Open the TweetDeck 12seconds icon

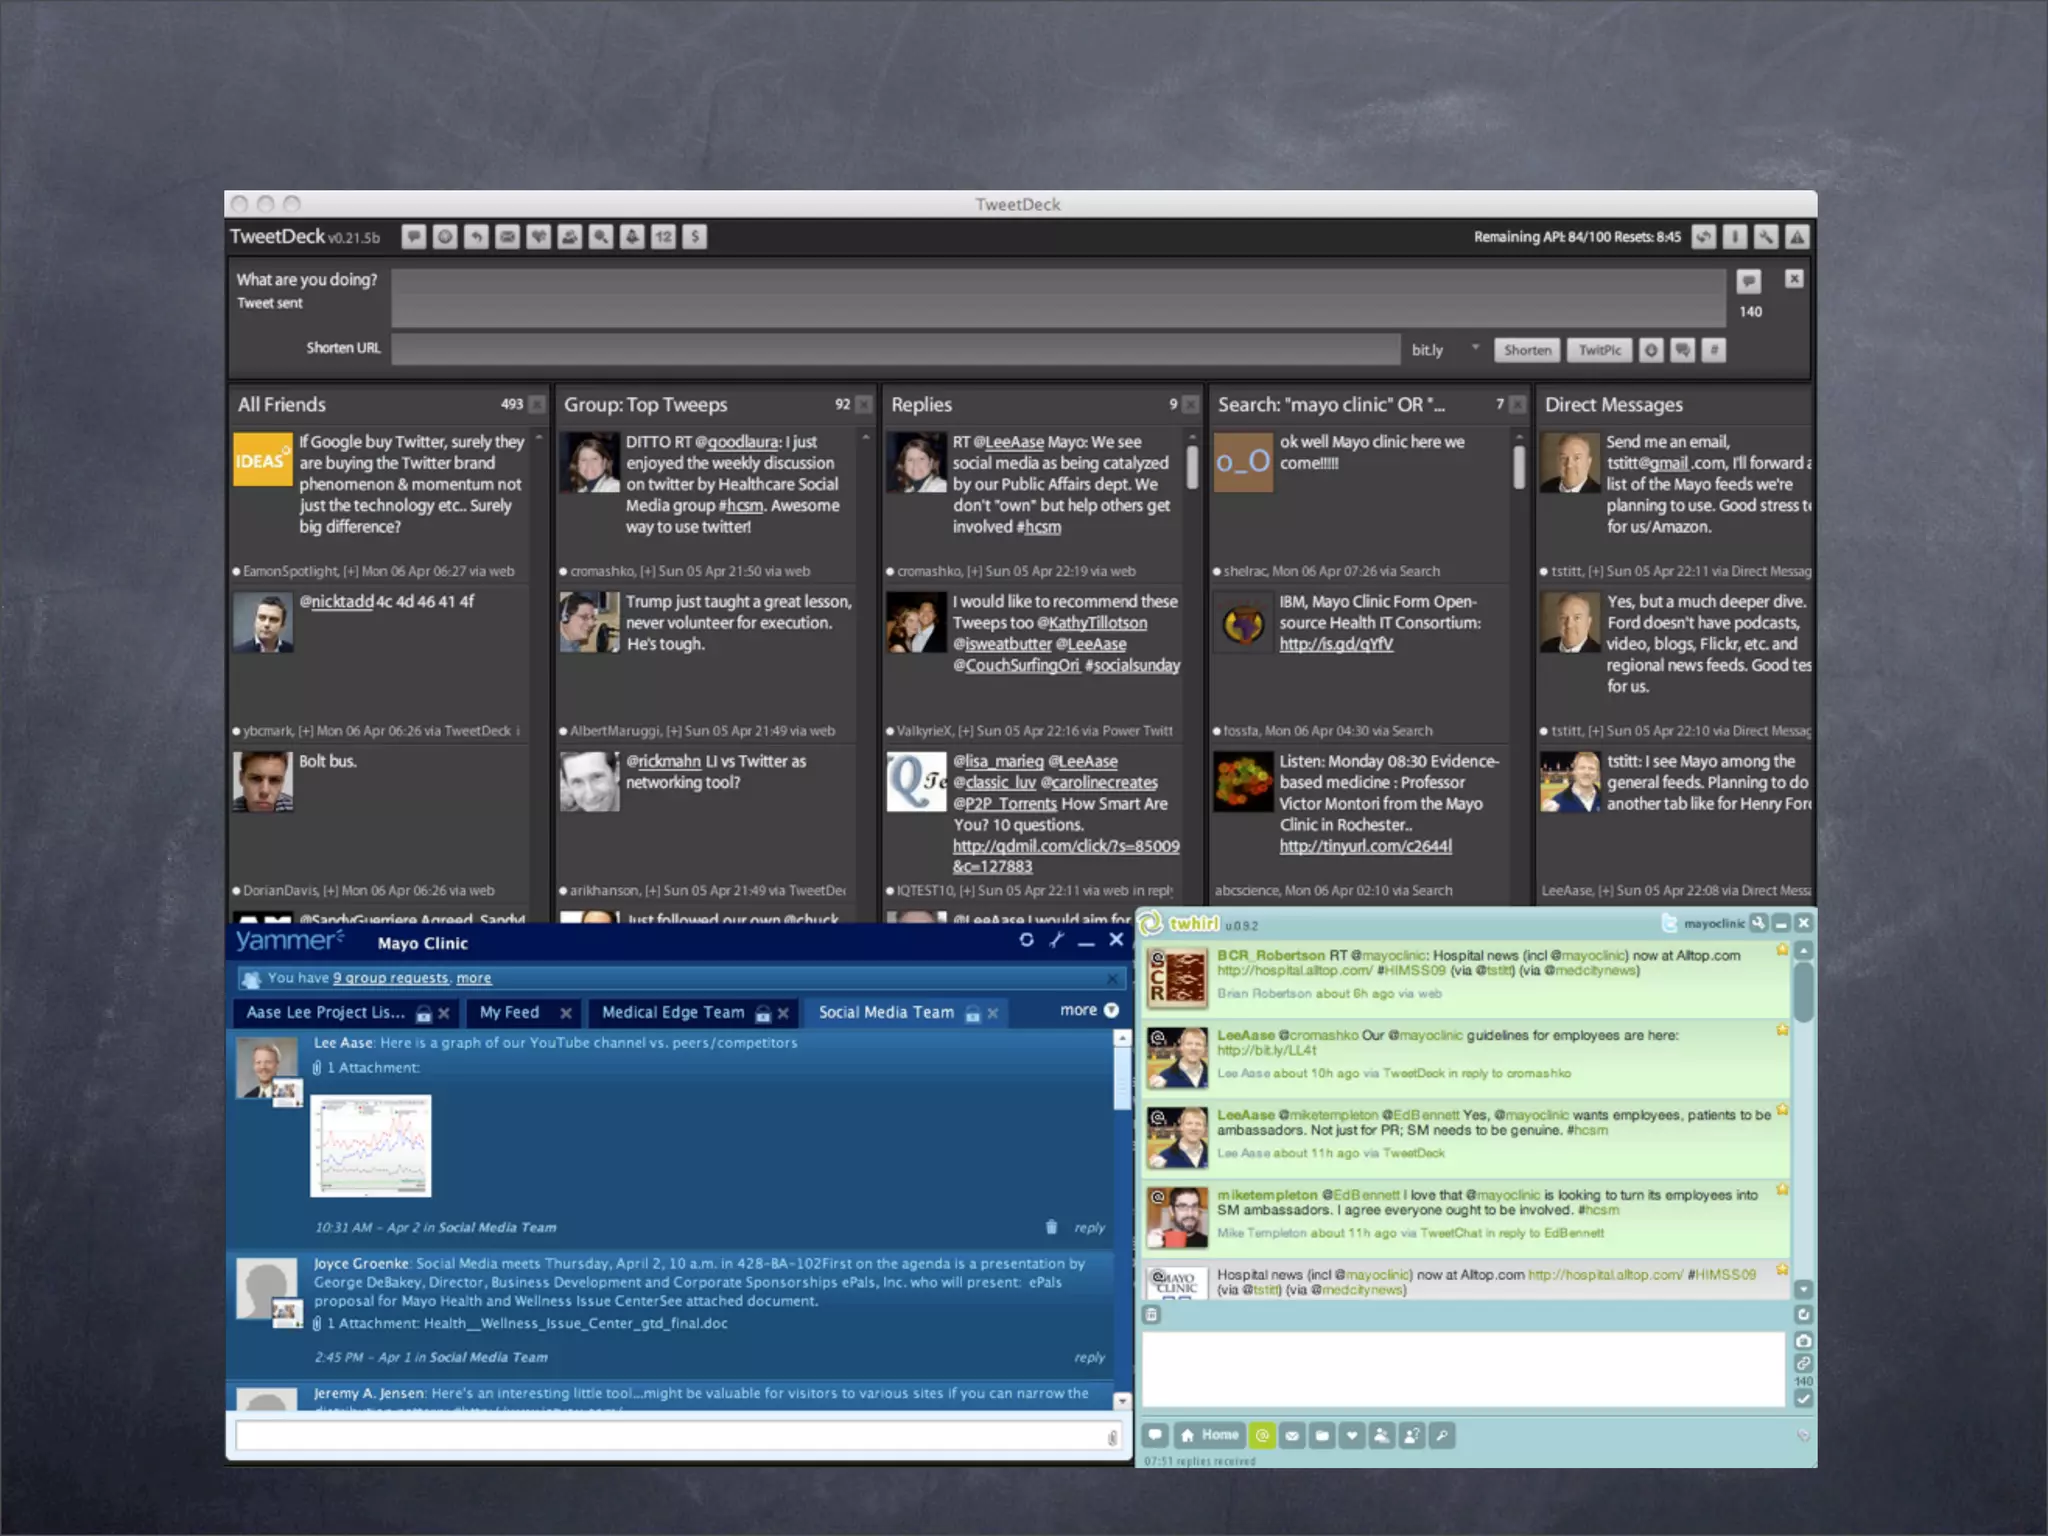tap(663, 237)
